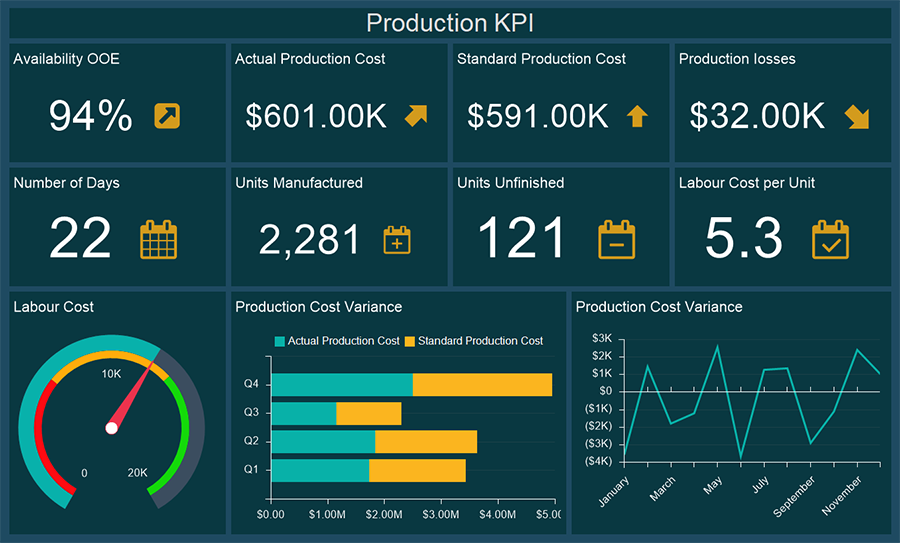900x543 pixels.
Task: Select the Q4 teal bar segment
Action: [342, 384]
